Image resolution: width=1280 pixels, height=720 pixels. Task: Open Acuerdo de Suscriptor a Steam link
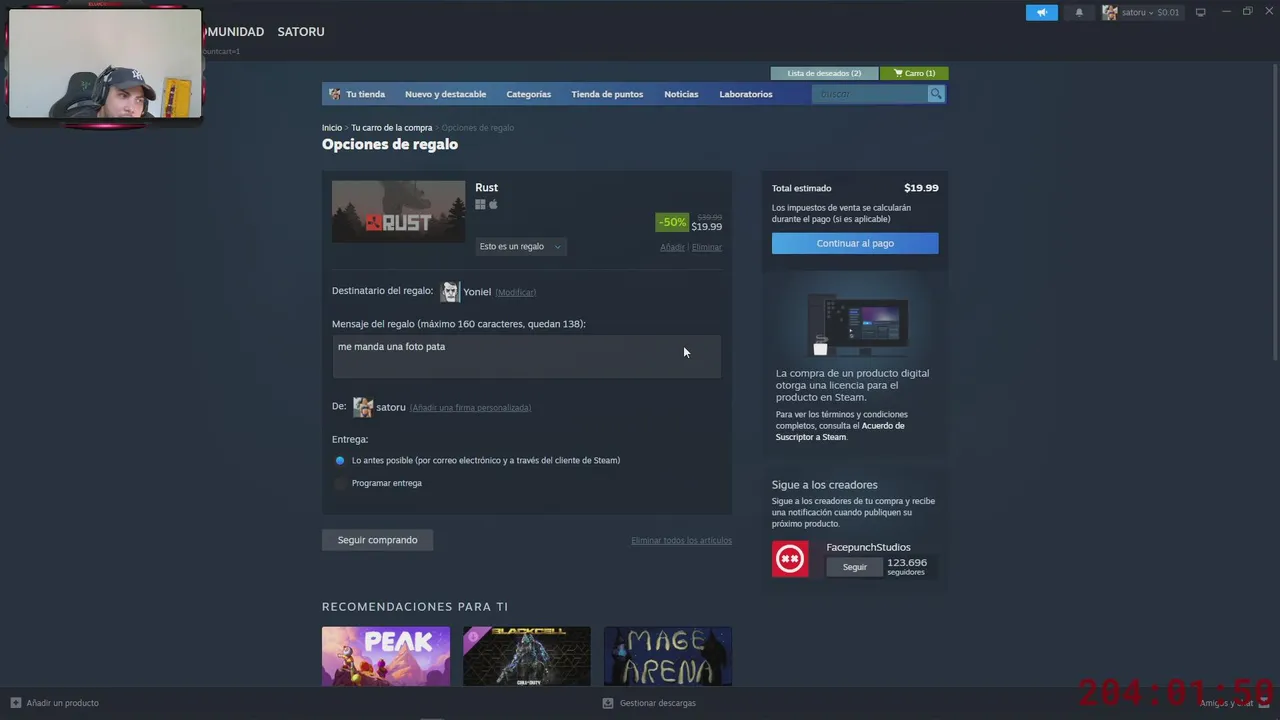point(840,431)
